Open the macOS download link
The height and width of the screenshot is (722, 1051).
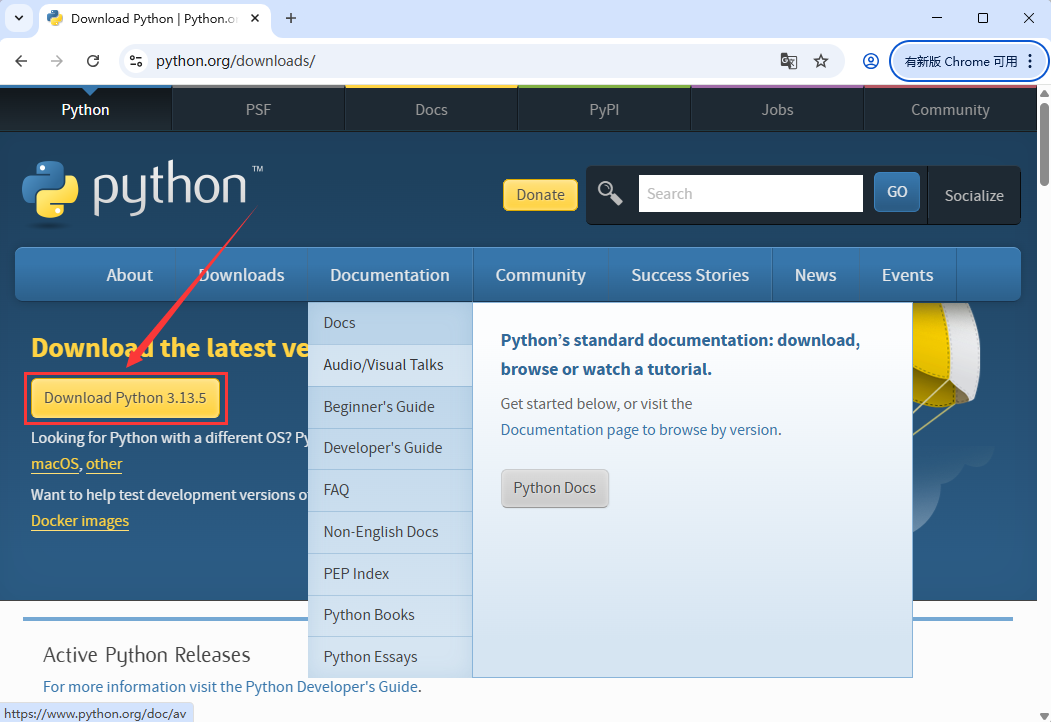[x=55, y=464]
